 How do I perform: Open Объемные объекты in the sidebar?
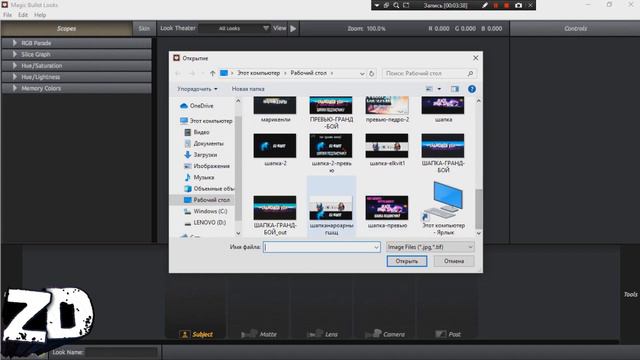click(209, 189)
